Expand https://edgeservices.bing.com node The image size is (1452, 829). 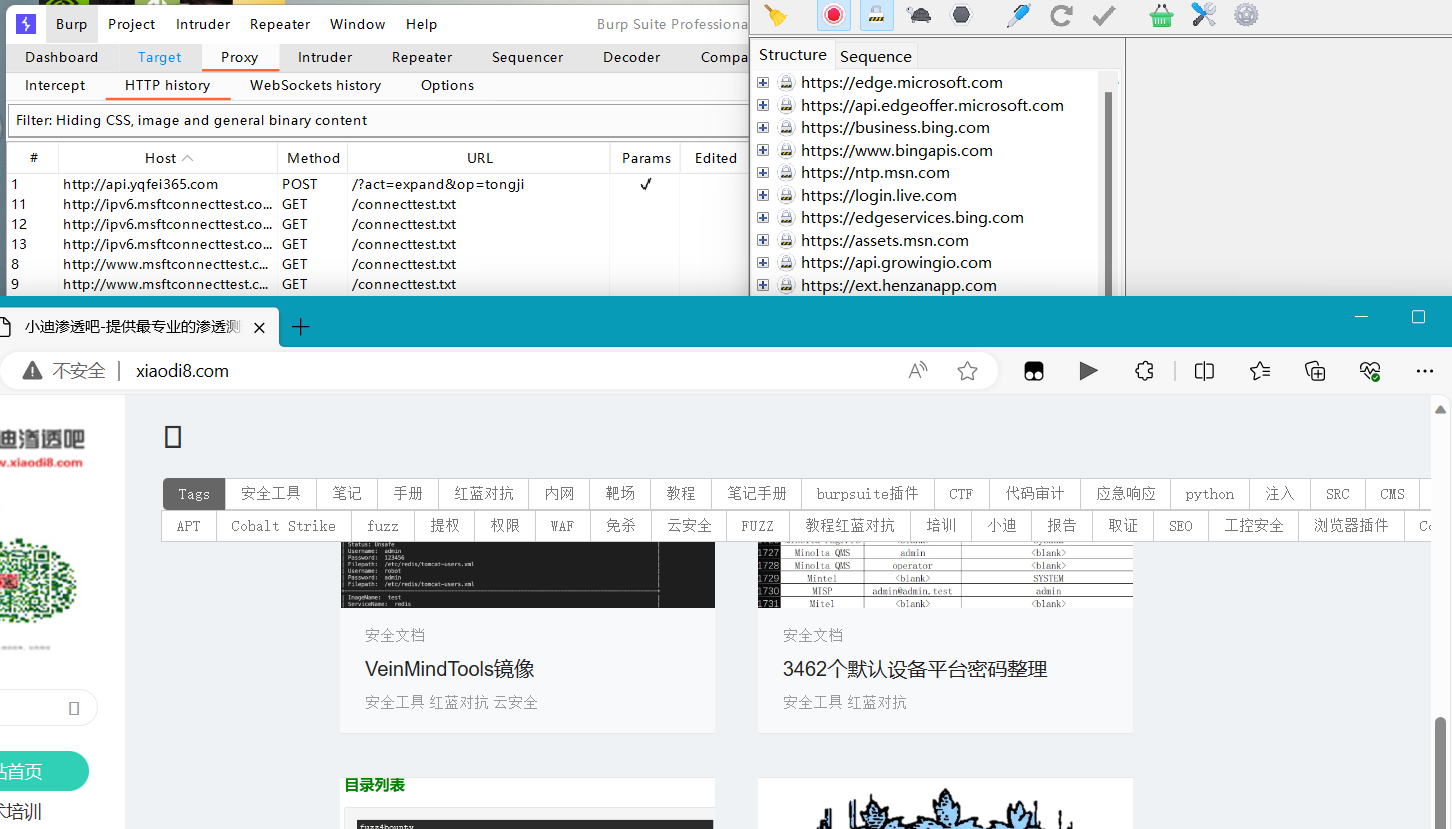coord(763,218)
